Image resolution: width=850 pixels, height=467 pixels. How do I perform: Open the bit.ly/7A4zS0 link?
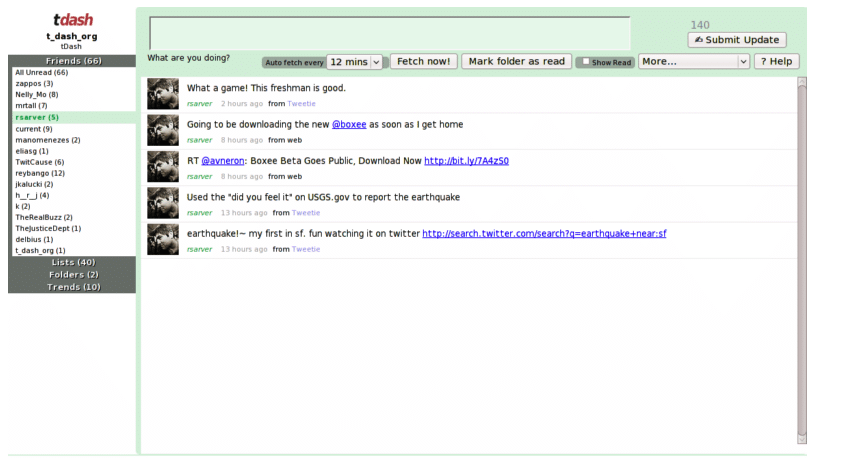pyautogui.click(x=466, y=161)
